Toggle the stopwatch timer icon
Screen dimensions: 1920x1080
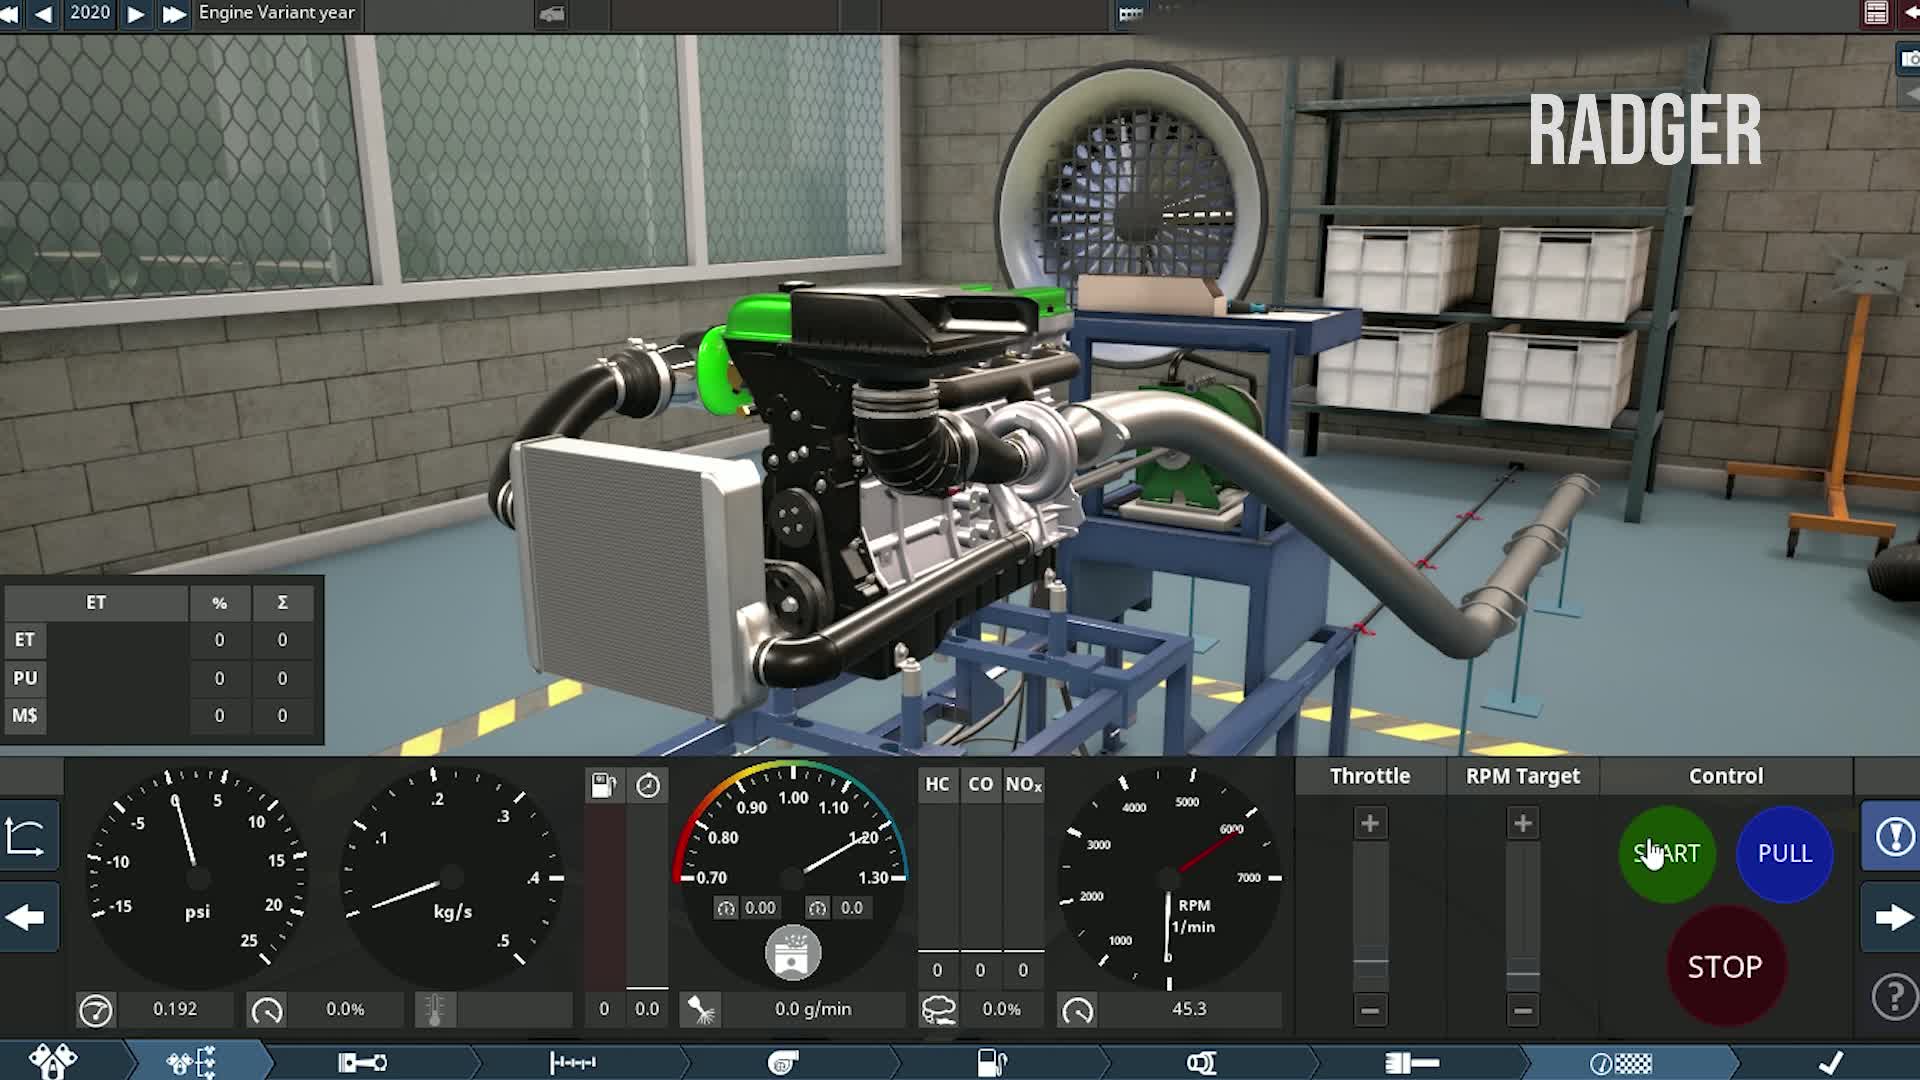[x=648, y=786]
